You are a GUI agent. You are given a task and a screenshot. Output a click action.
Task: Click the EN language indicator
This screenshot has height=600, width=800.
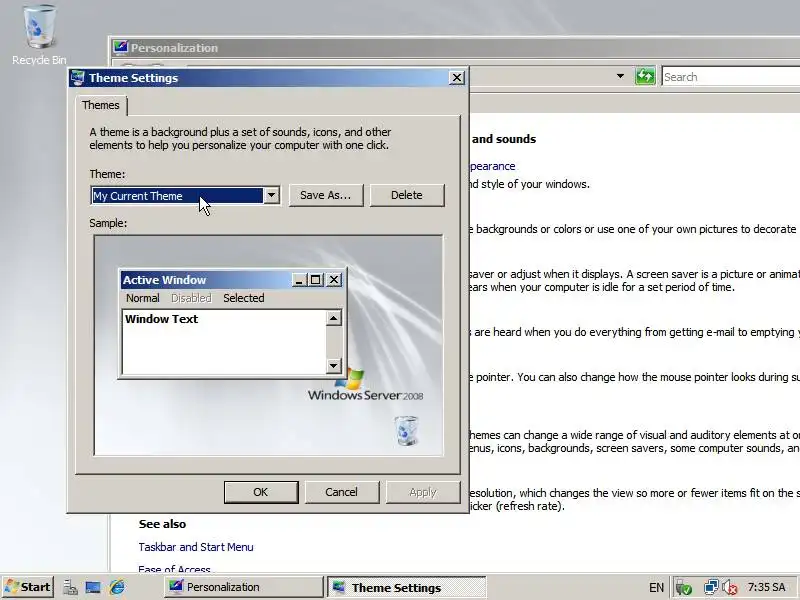656,588
